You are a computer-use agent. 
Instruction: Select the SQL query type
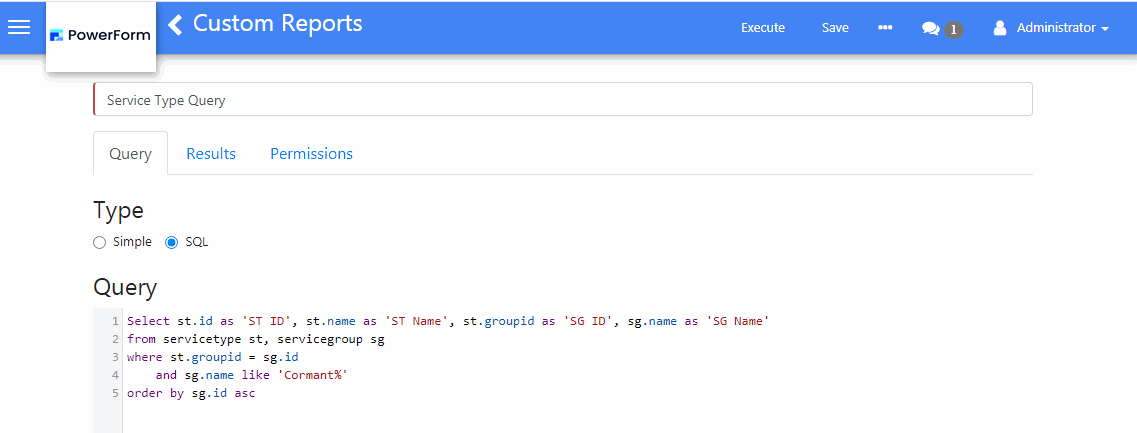coord(171,242)
